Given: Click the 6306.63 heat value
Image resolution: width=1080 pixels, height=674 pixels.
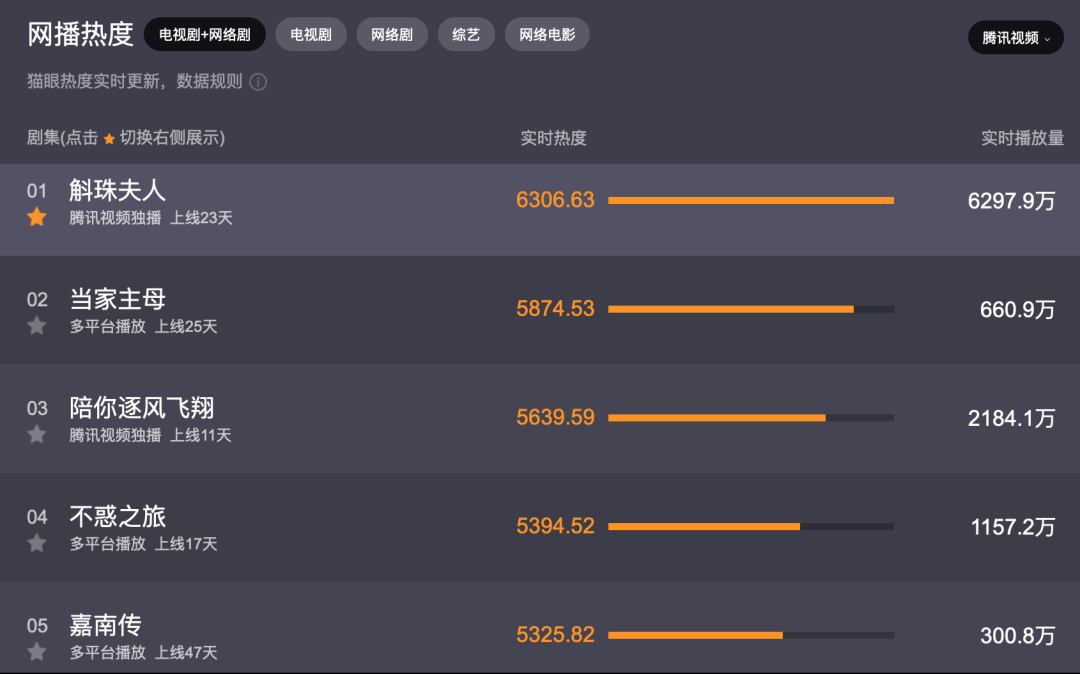Looking at the screenshot, I should click(555, 200).
